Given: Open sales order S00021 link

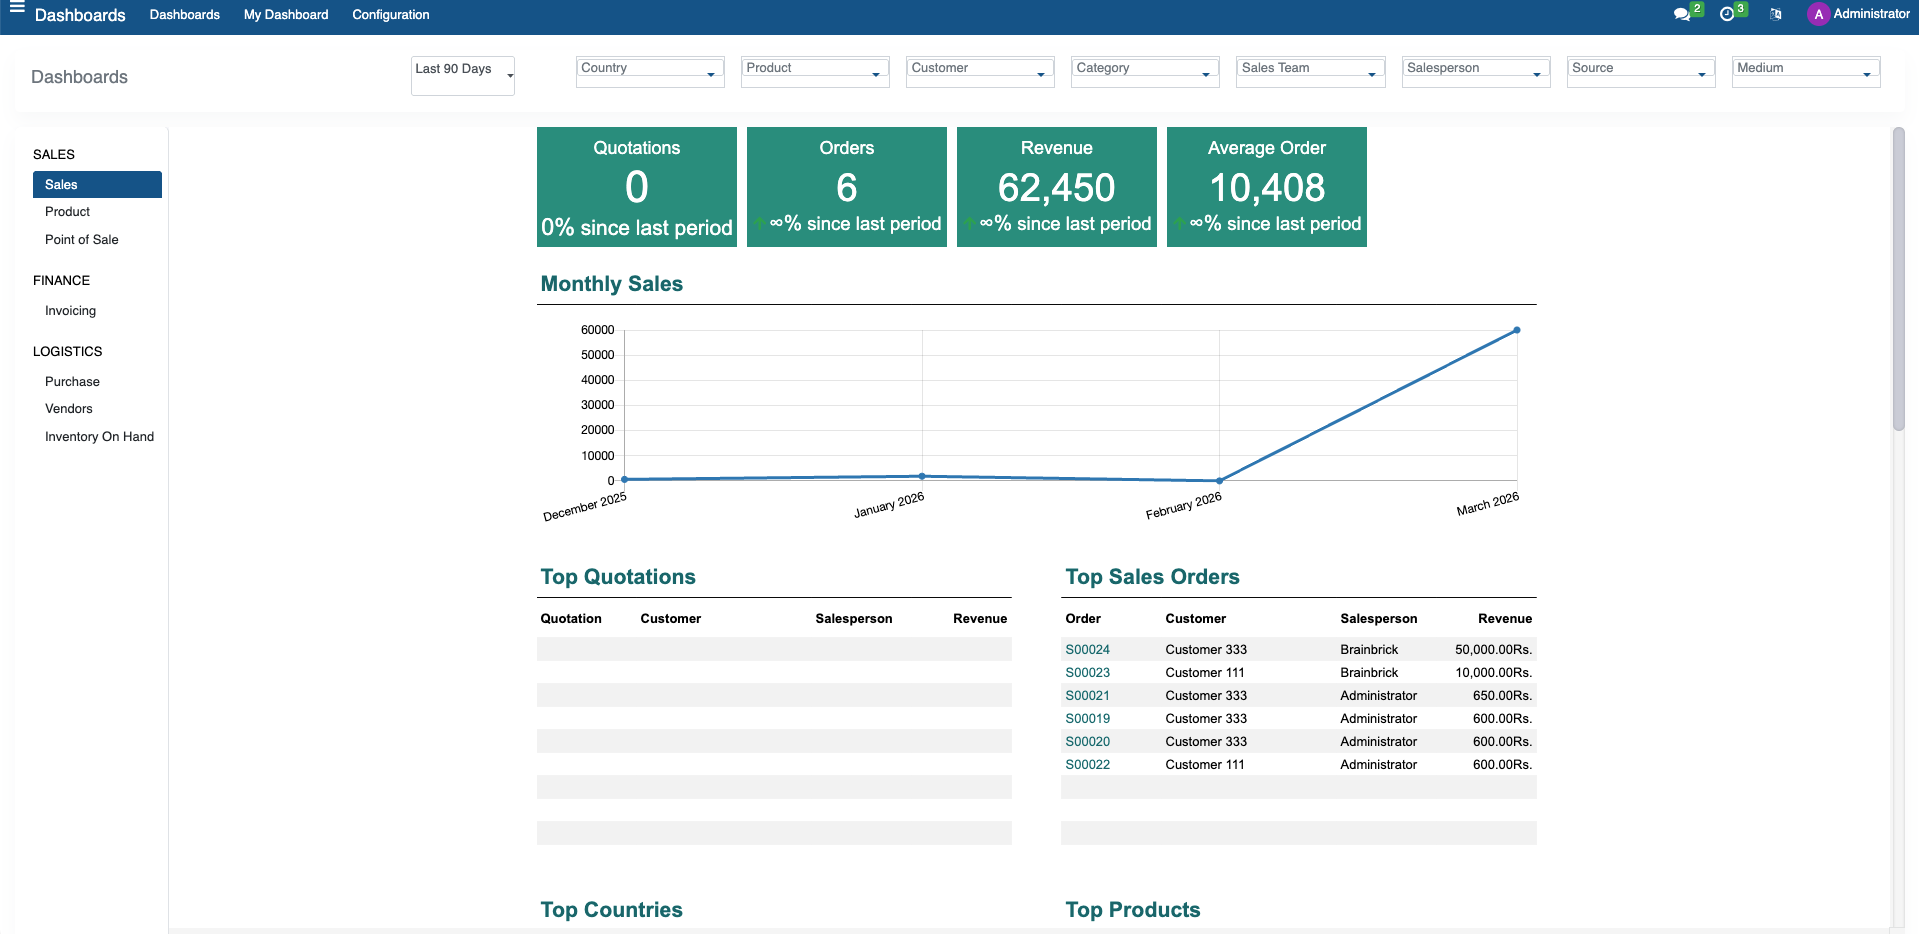Looking at the screenshot, I should 1087,696.
